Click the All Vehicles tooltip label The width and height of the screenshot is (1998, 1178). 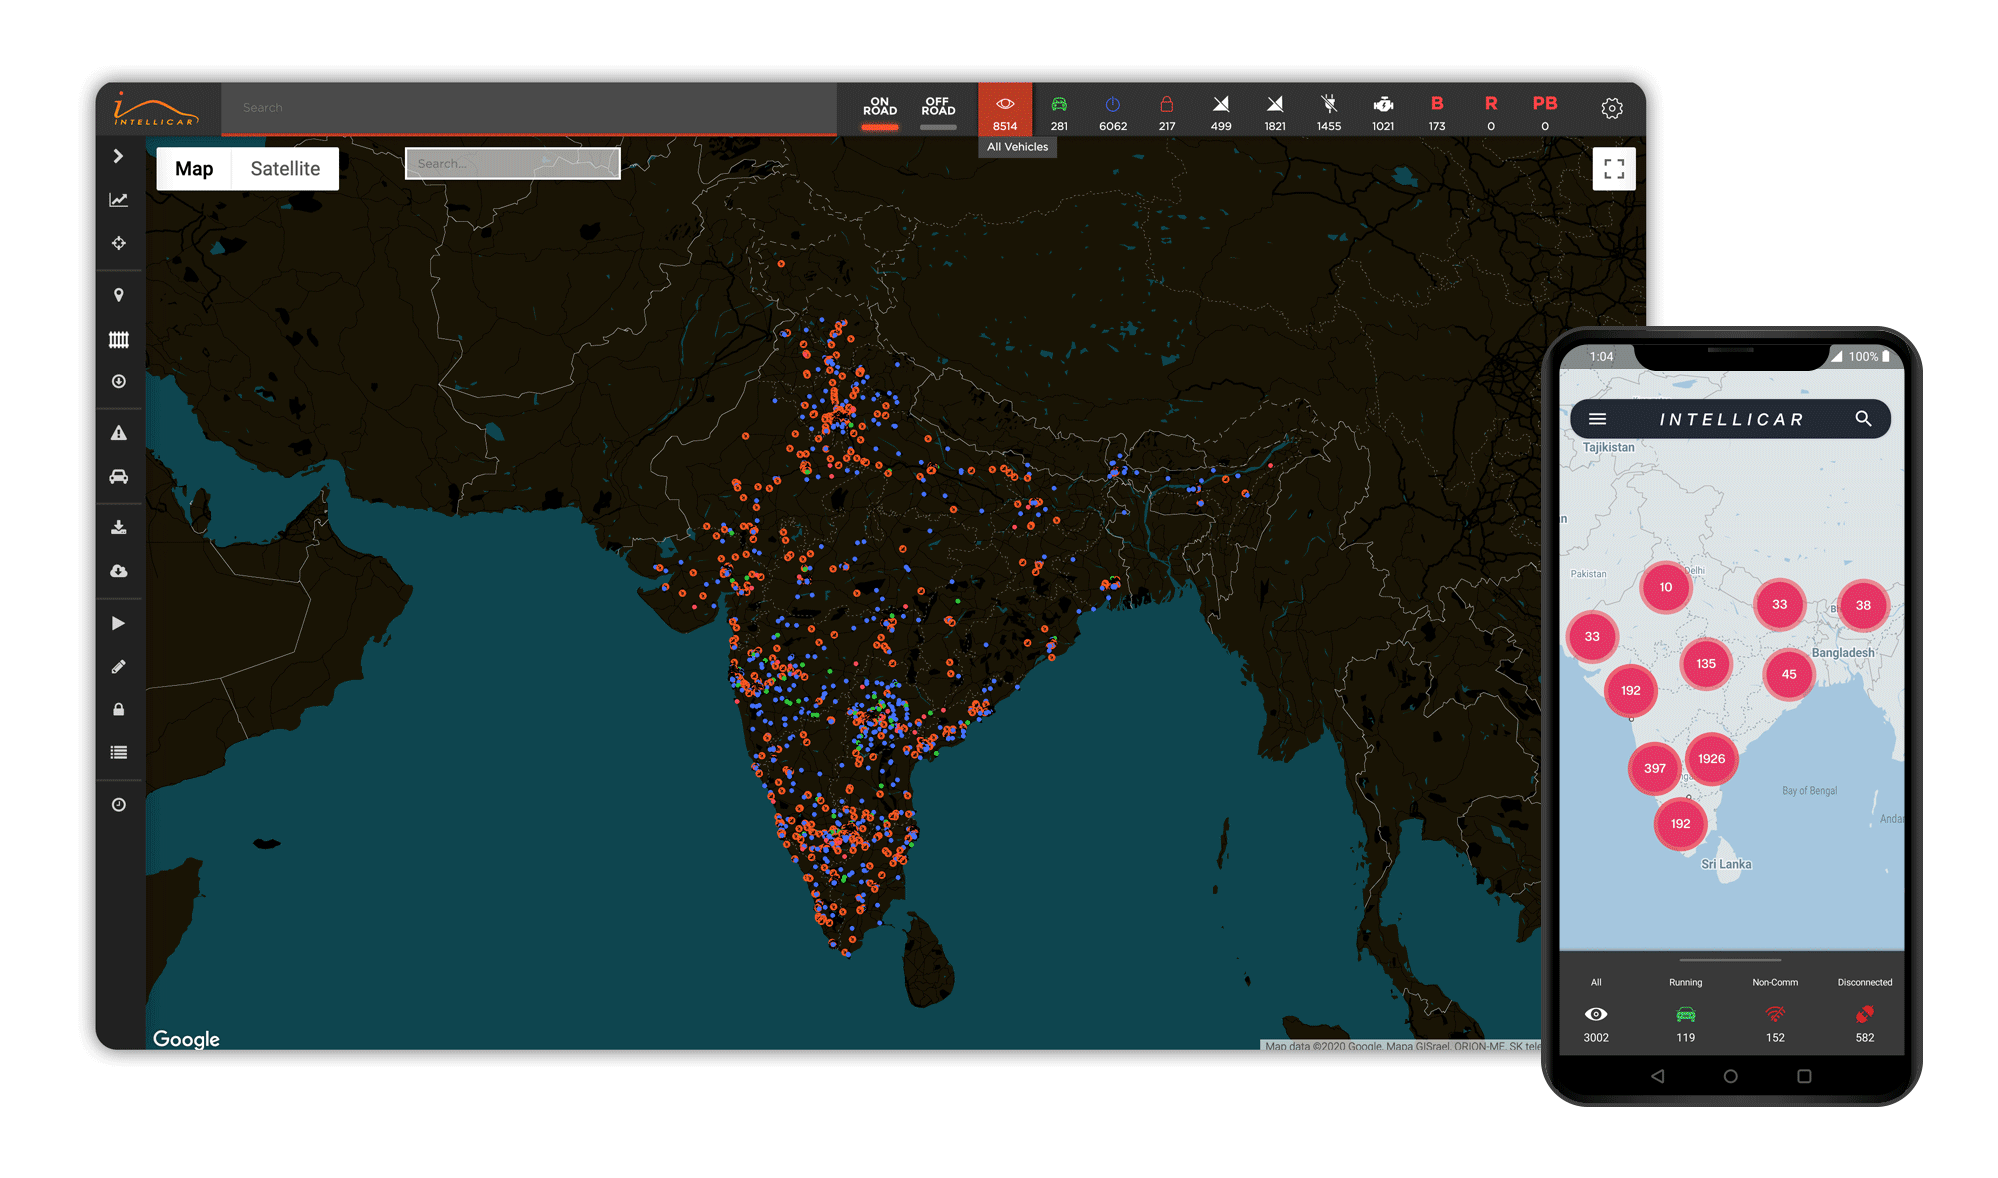pyautogui.click(x=1018, y=147)
